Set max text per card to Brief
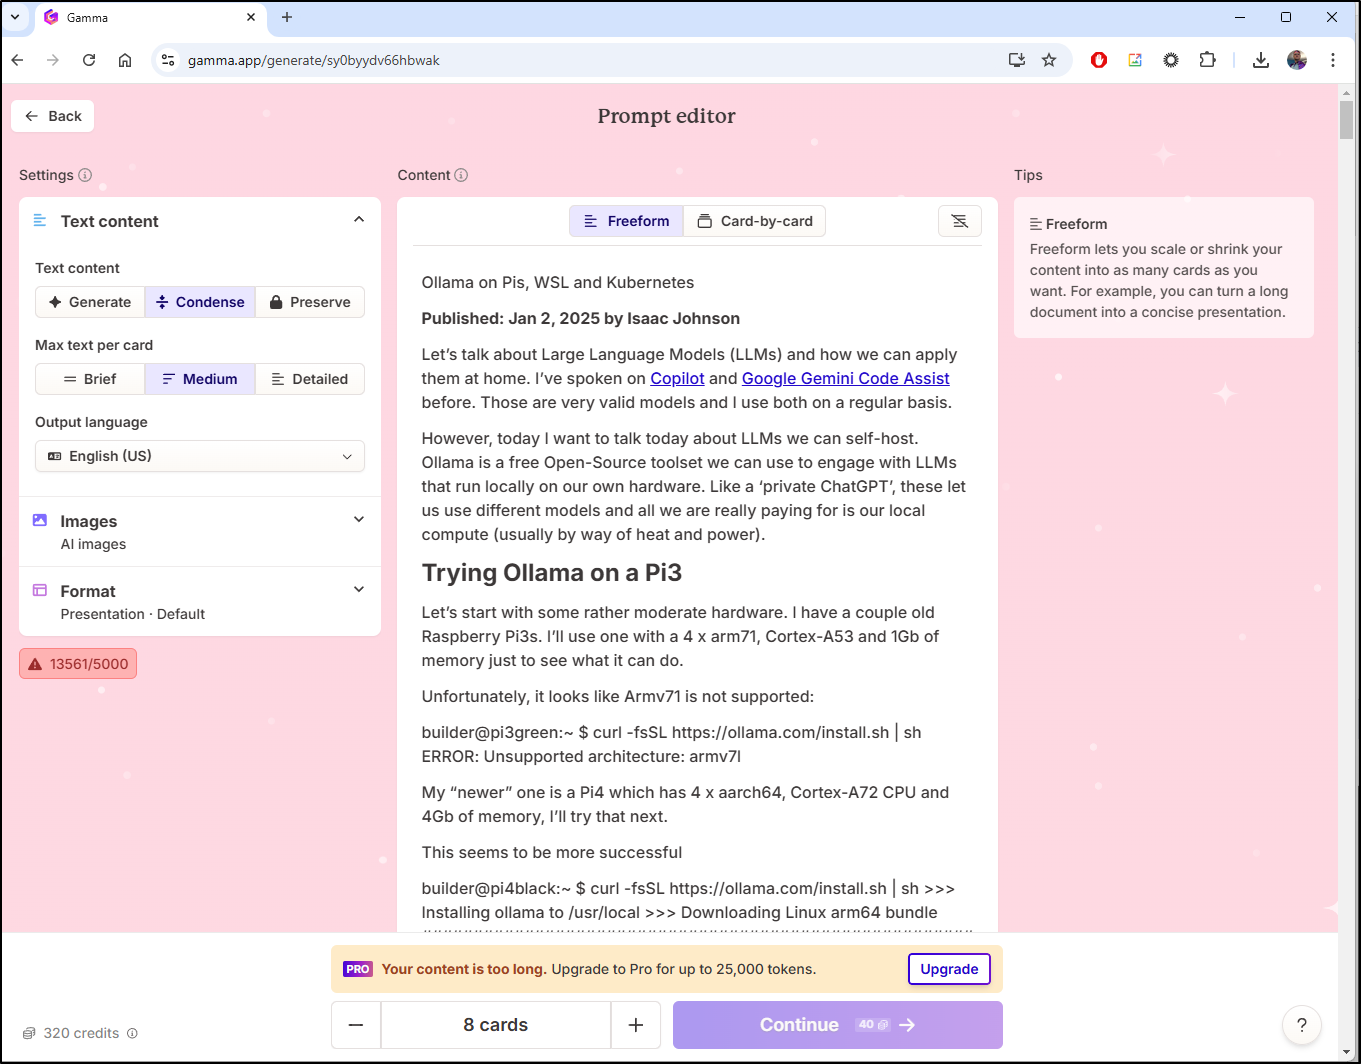This screenshot has height=1064, width=1361. [90, 379]
